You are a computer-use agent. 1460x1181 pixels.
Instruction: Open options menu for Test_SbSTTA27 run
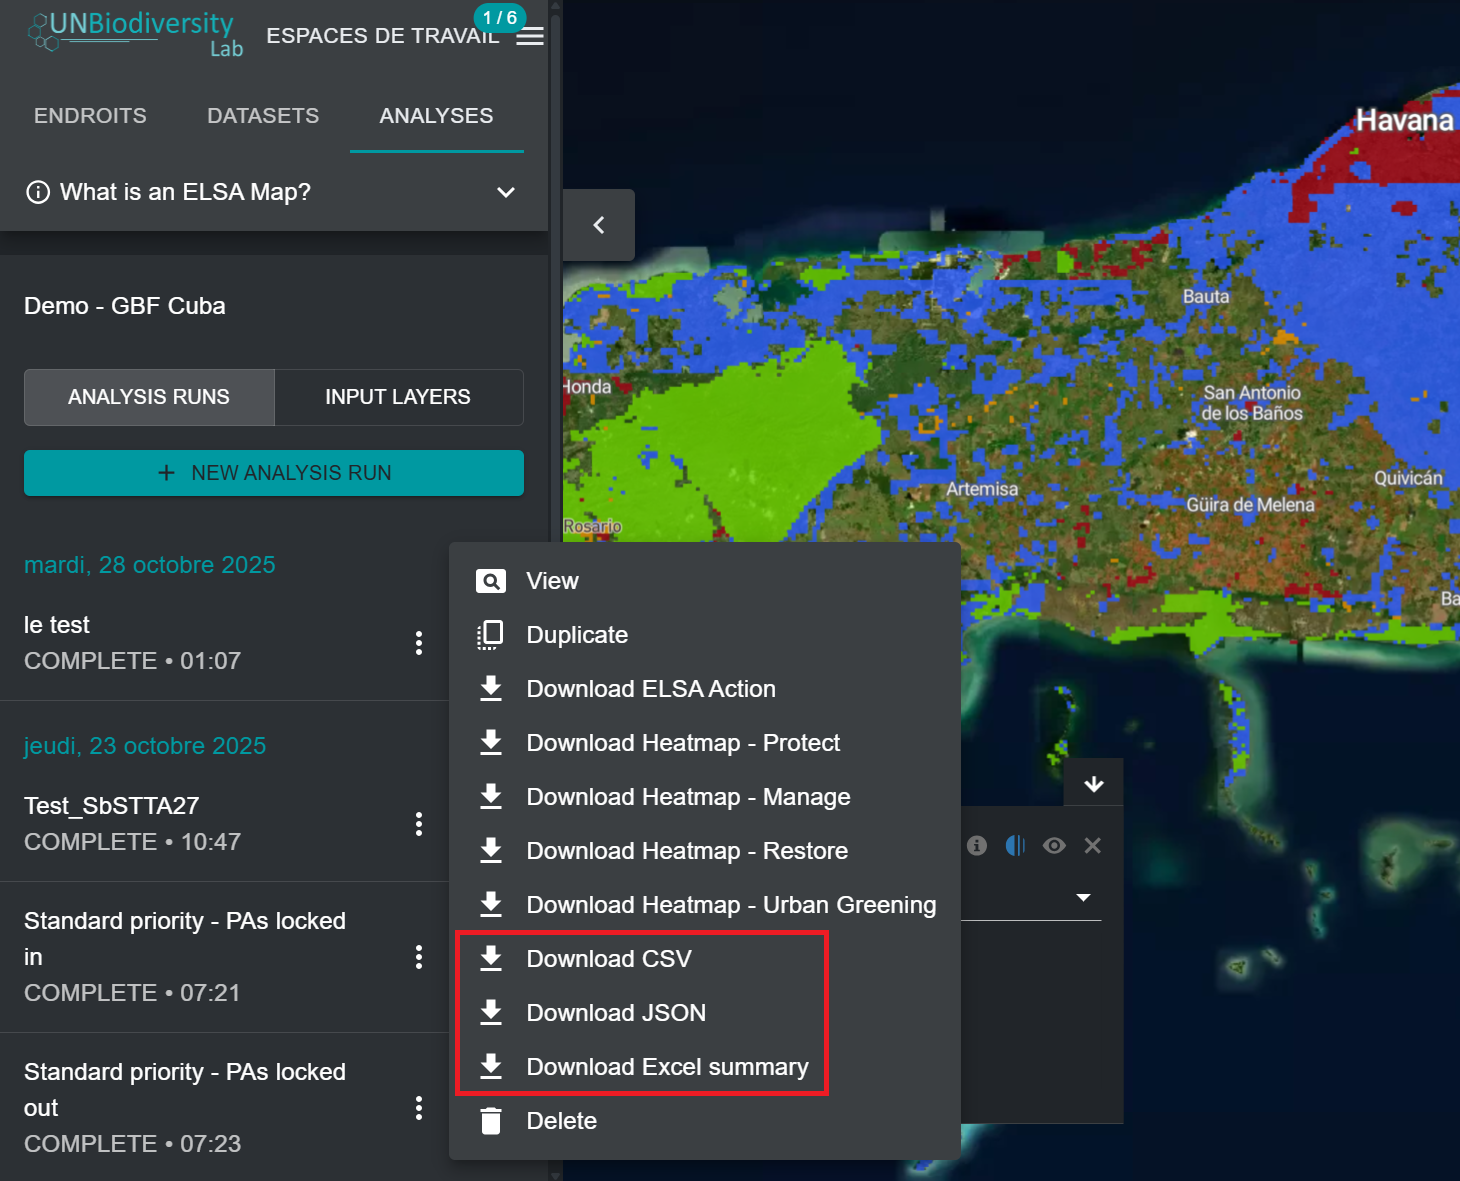[419, 824]
